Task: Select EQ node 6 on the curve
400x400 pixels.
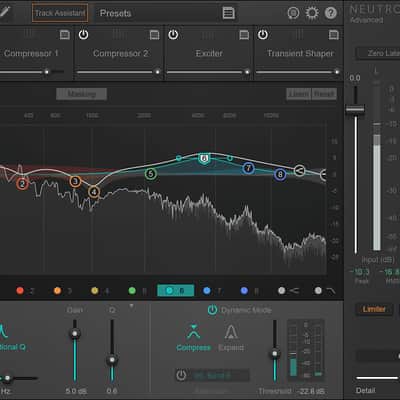Action: (x=204, y=159)
